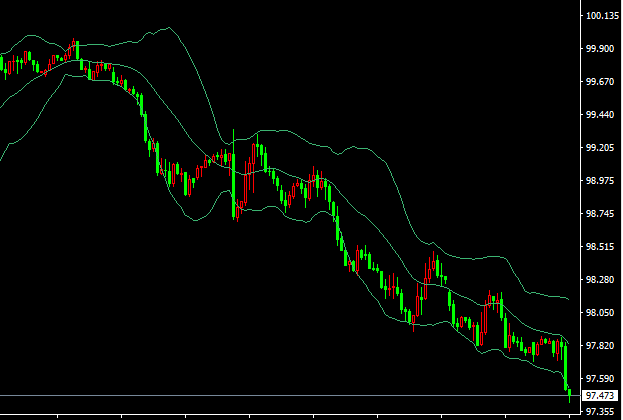Screen dimensions: 623x420
Task: Click the 99.670 price axis label
Action: (x=600, y=82)
